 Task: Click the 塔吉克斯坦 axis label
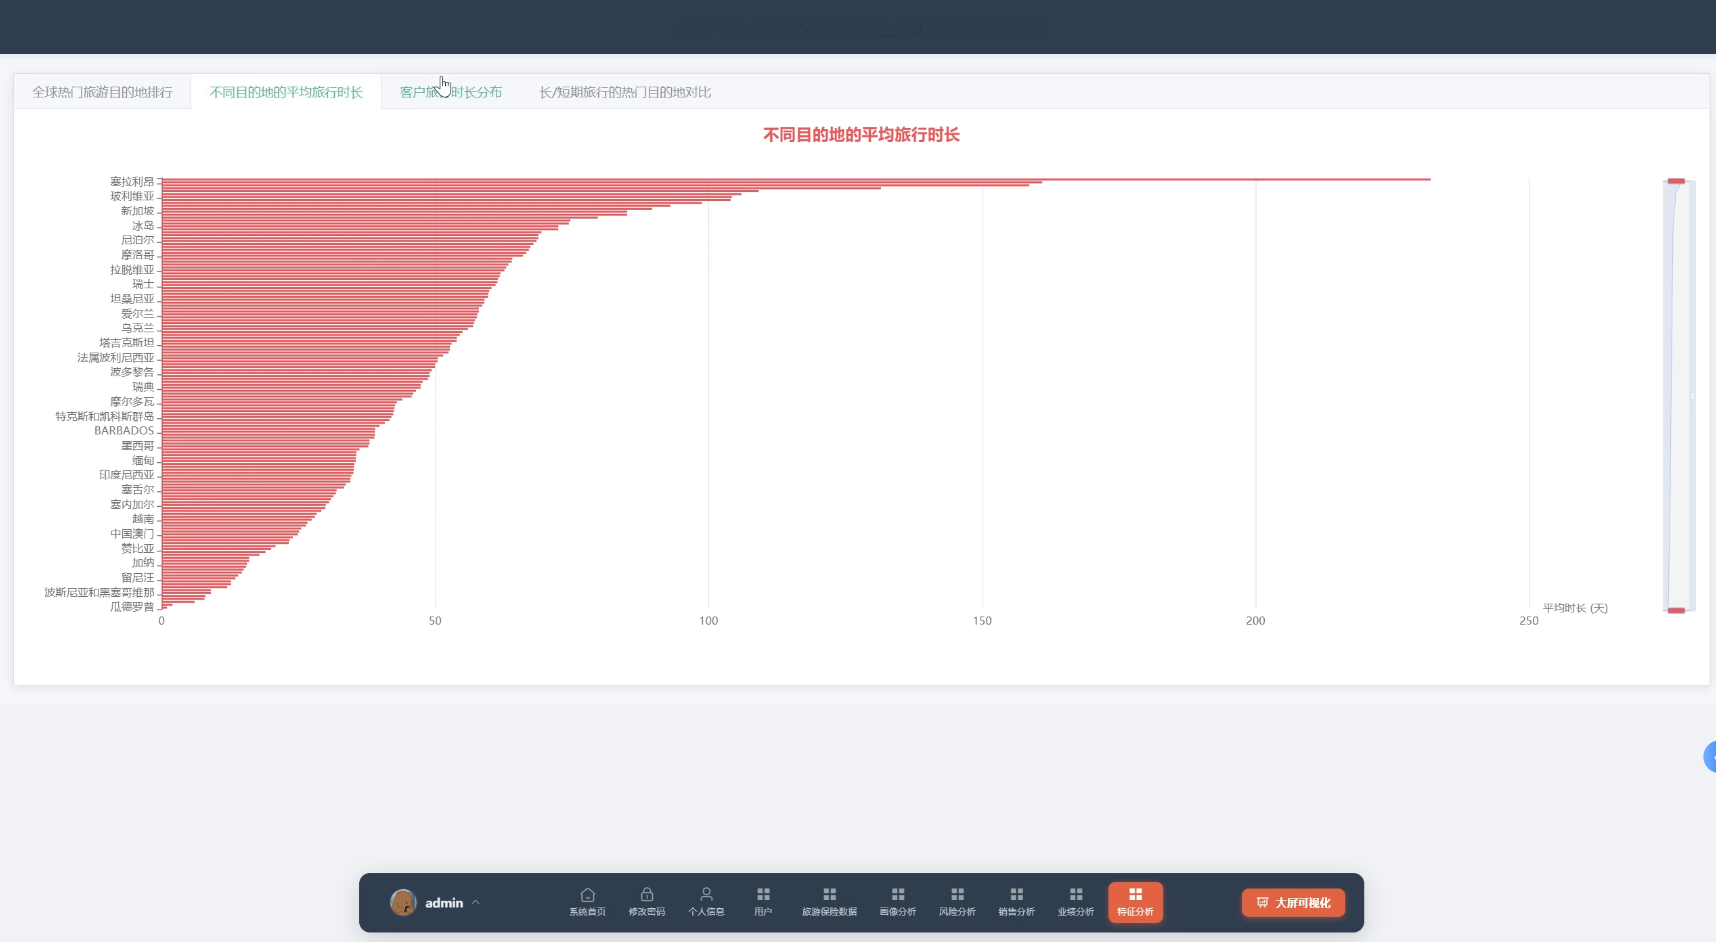click(x=127, y=343)
